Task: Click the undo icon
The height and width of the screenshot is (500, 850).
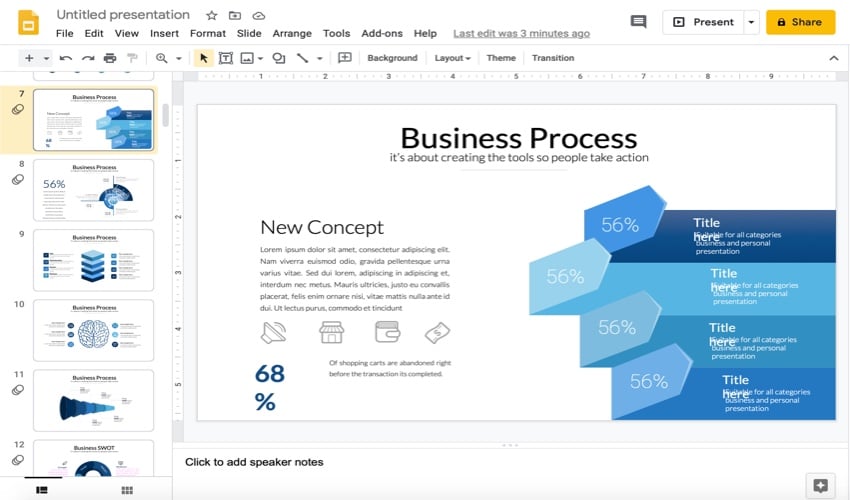Action: point(66,58)
